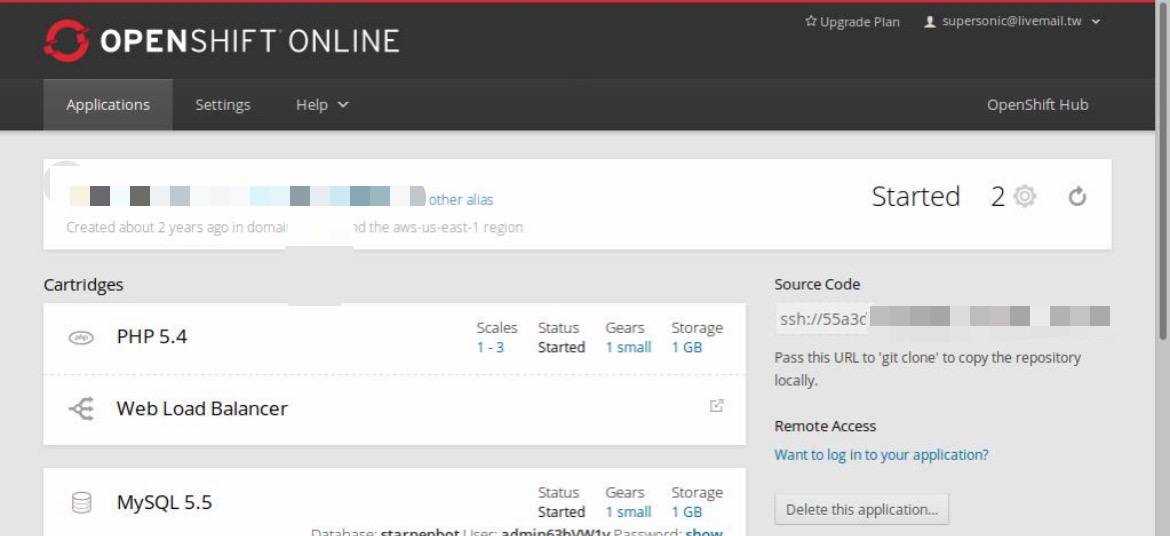This screenshot has height=536, width=1170.
Task: Click the PHP 5.4 cartridge title
Action: (x=151, y=337)
